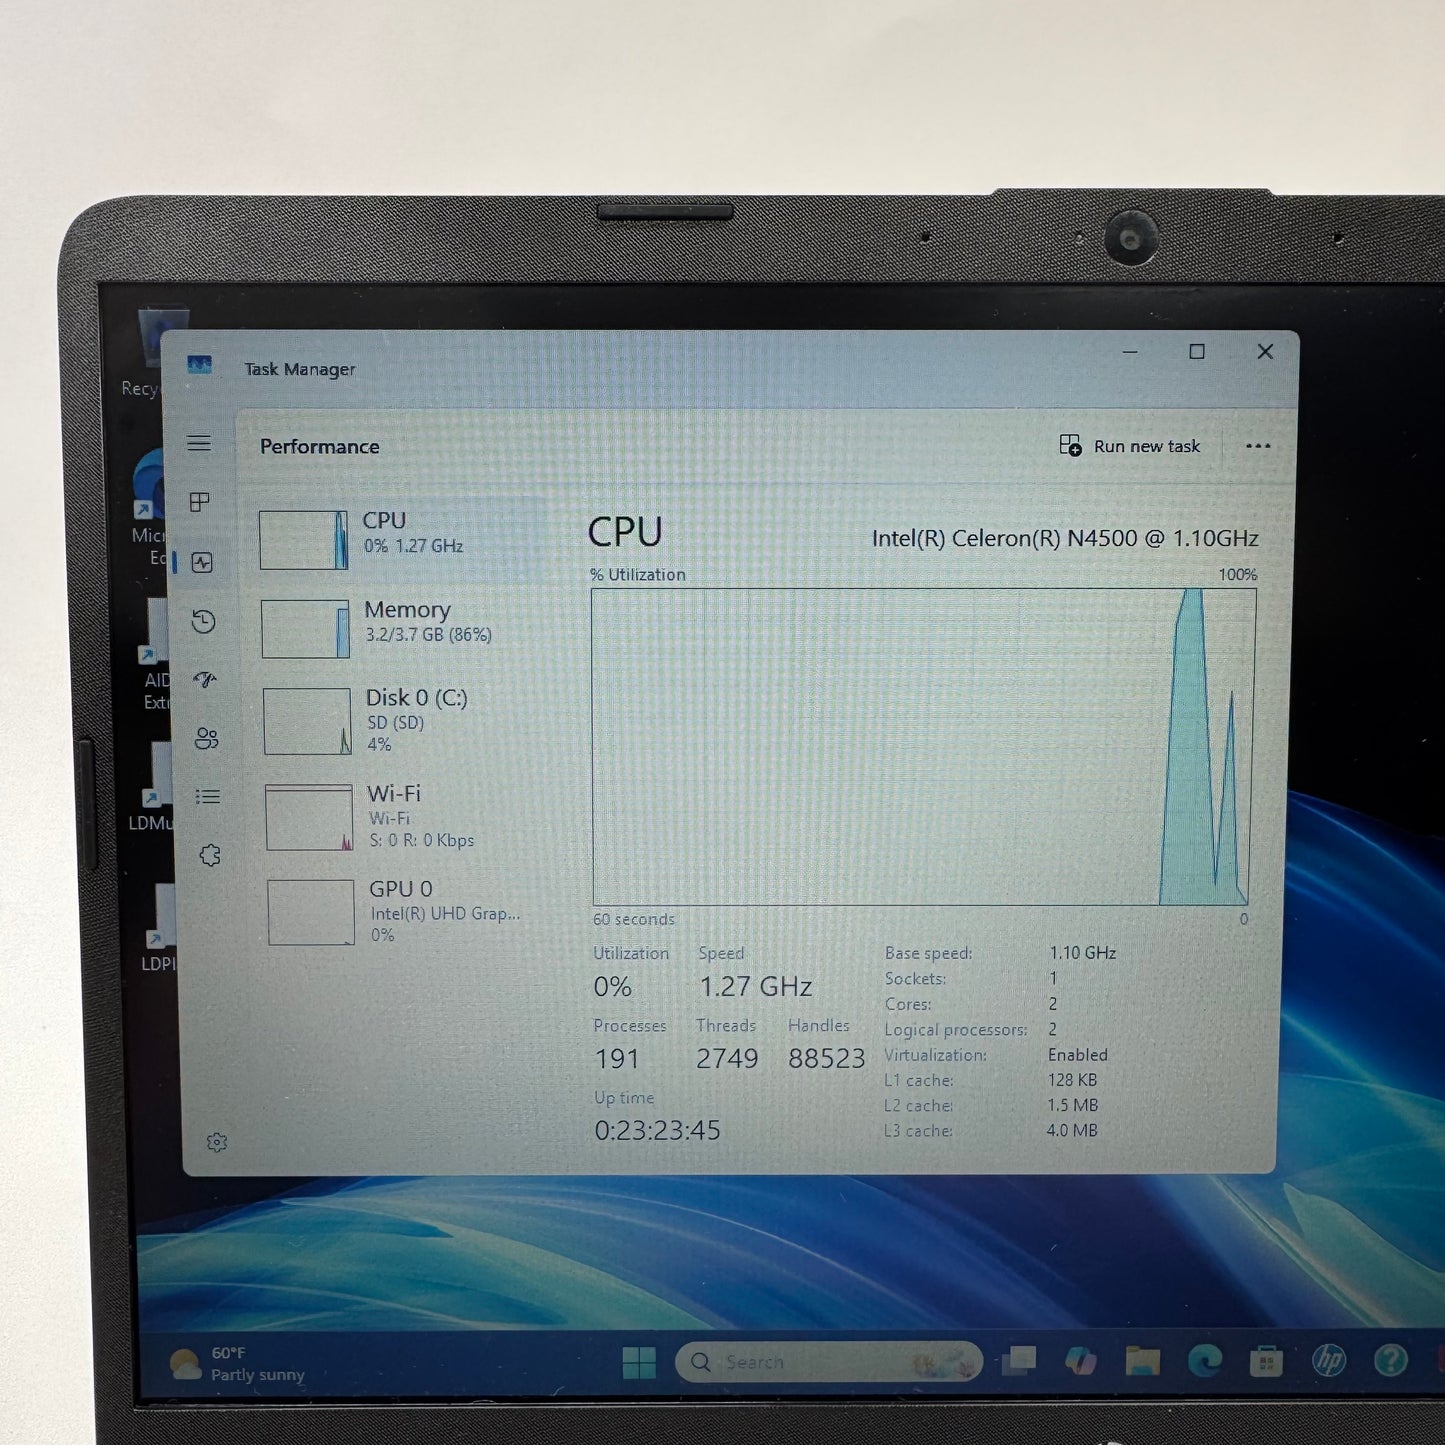
Task: Click the Wi-Fi mini graph thumbnail
Action: click(x=310, y=817)
